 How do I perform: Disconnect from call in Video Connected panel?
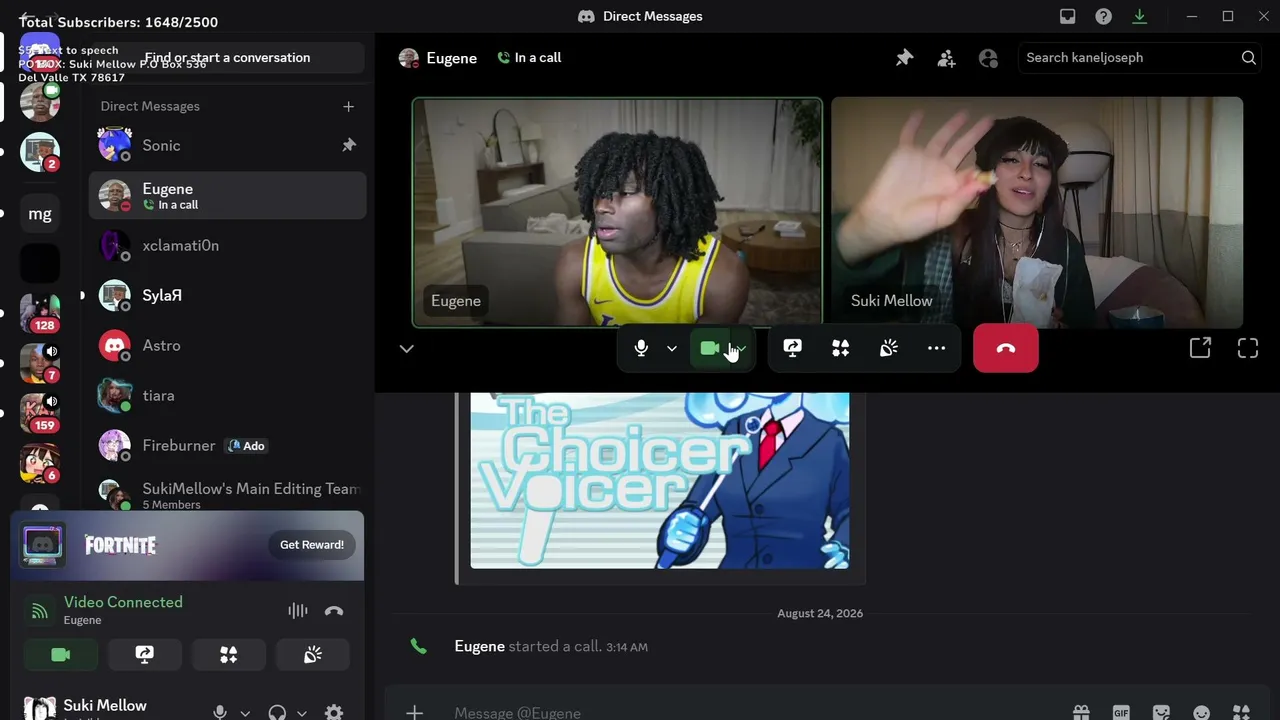pyautogui.click(x=334, y=611)
